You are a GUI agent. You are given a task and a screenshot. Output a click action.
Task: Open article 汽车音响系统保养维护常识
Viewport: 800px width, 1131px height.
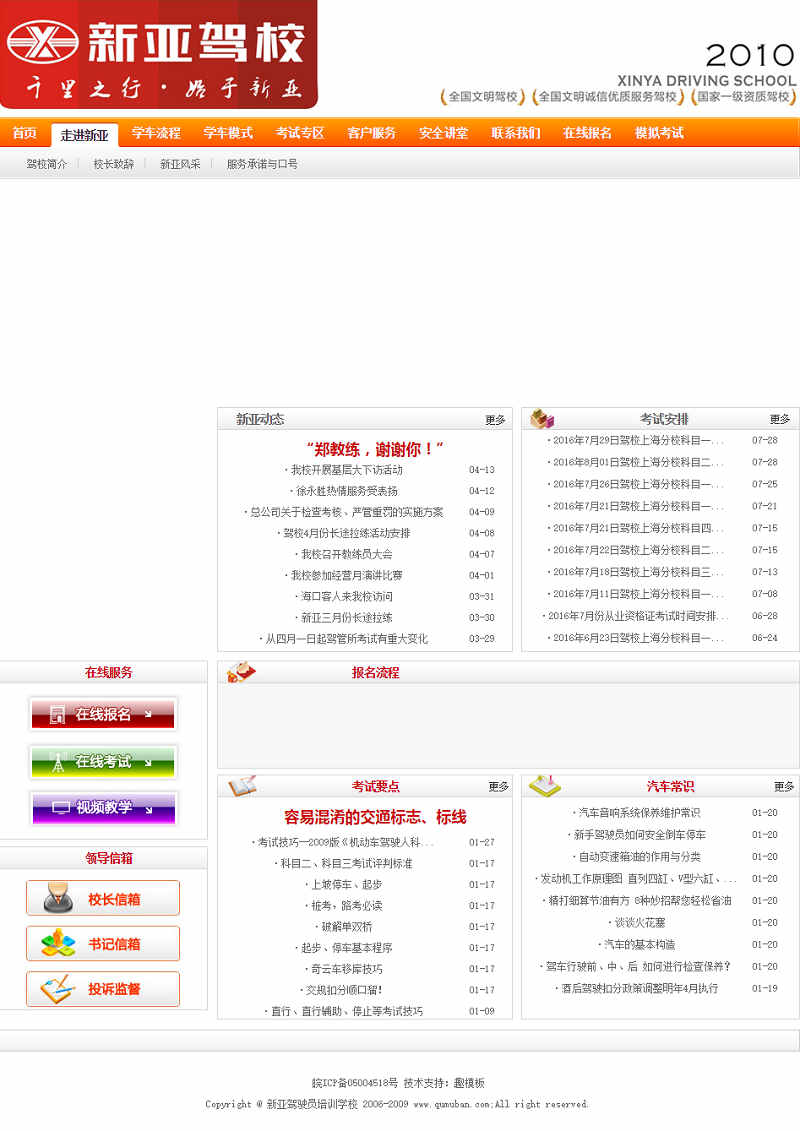pos(639,812)
